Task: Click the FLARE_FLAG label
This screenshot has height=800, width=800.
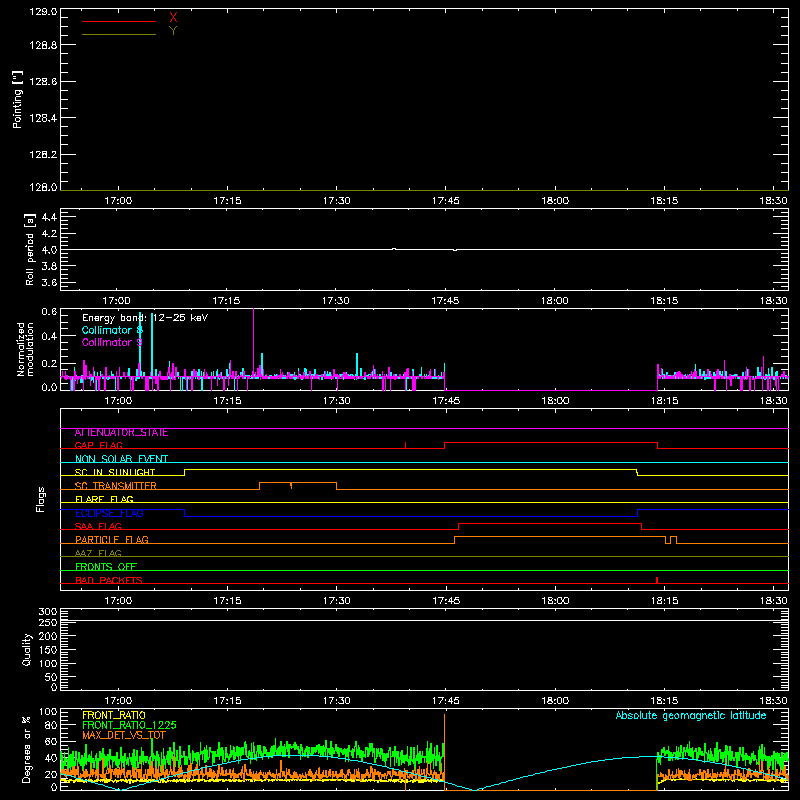Action: 104,499
